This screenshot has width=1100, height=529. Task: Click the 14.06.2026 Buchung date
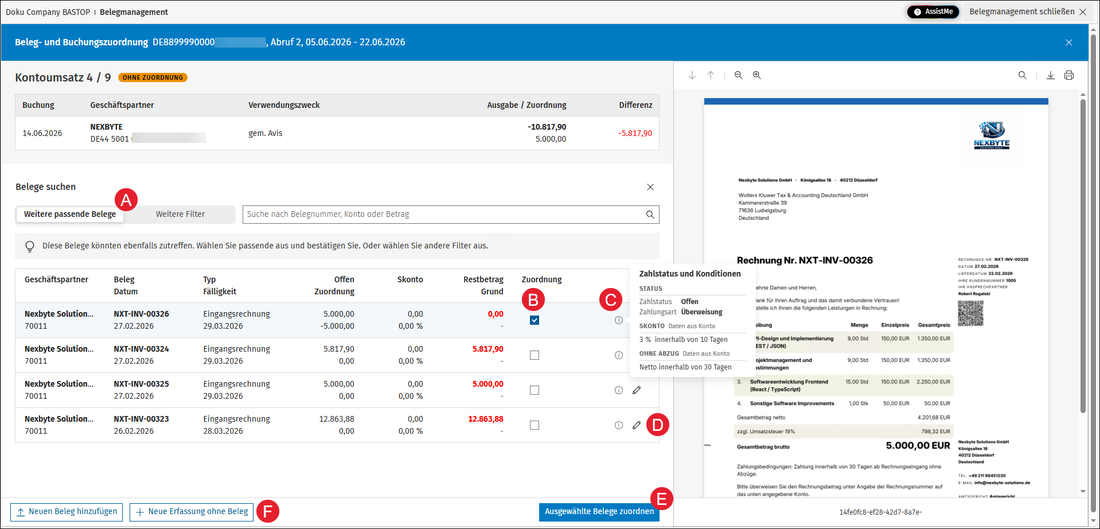[x=42, y=133]
